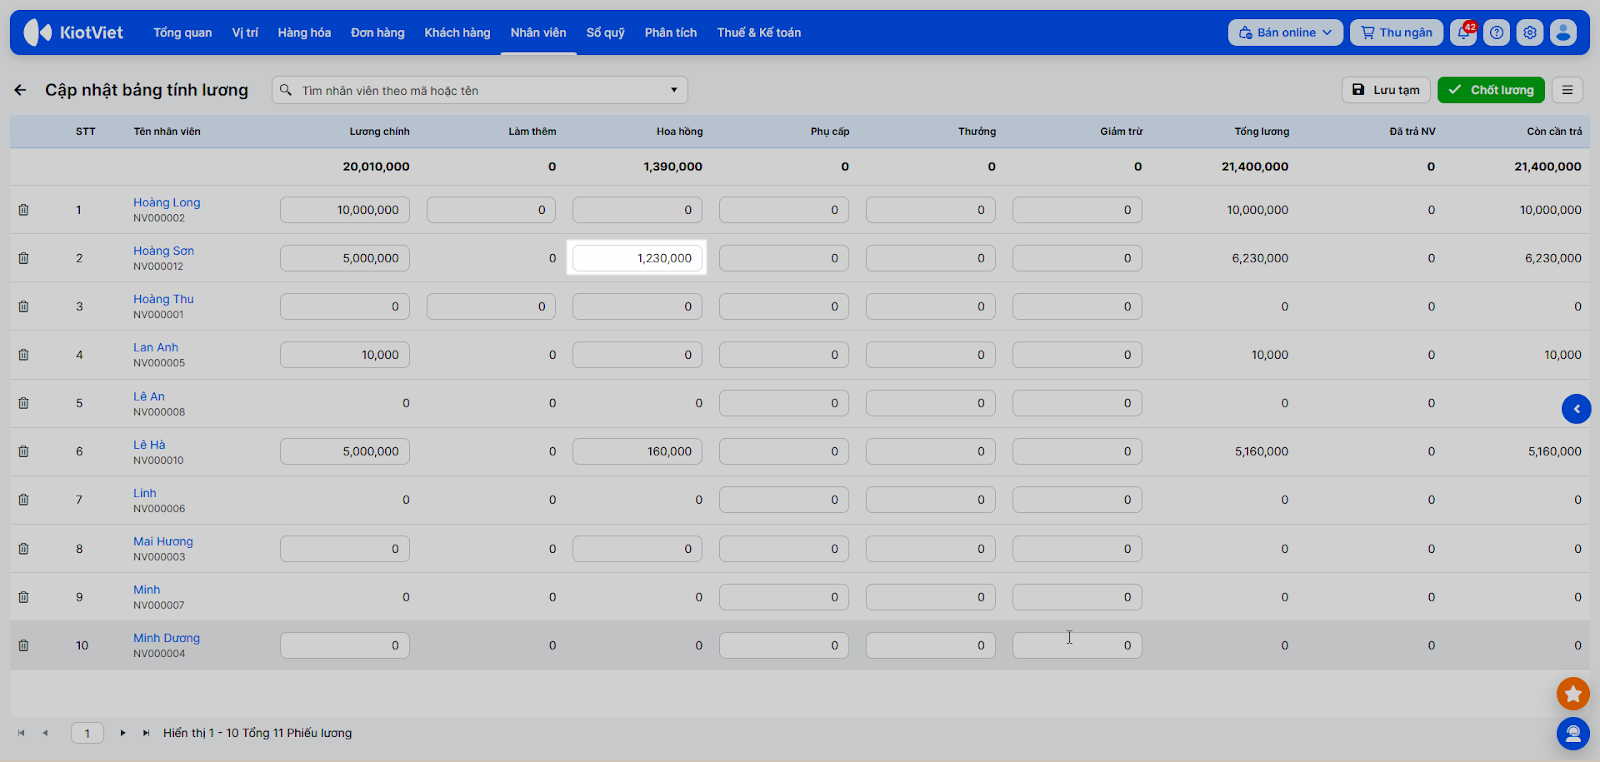Edit Hoàng Long's Lương chính field

coord(345,210)
